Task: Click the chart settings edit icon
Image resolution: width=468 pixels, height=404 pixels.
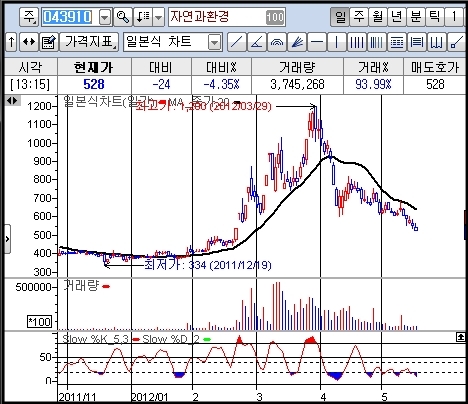Action: click(x=49, y=42)
